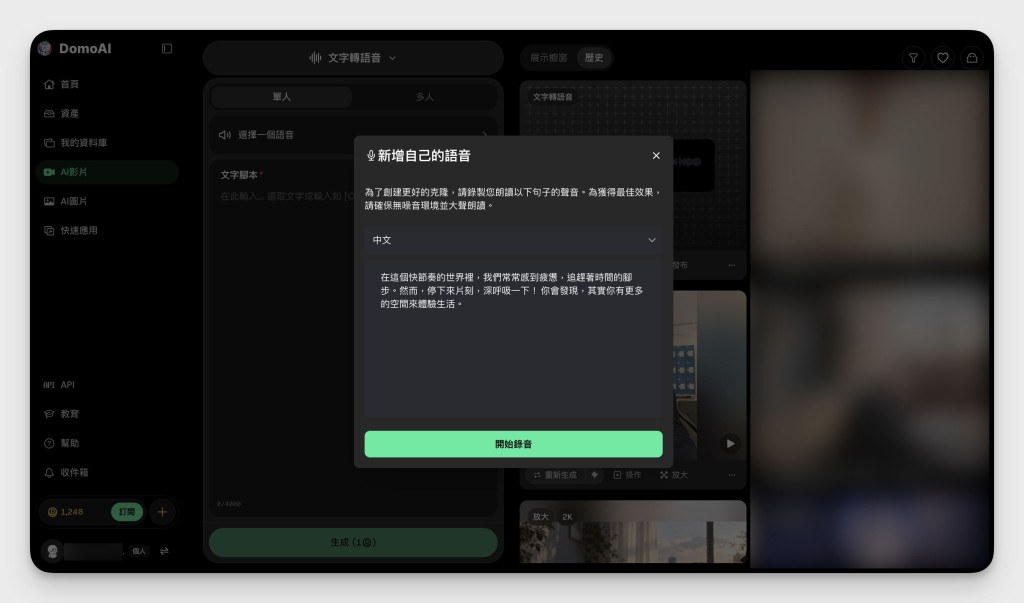Expand the 中文 language dropdown

click(513, 240)
